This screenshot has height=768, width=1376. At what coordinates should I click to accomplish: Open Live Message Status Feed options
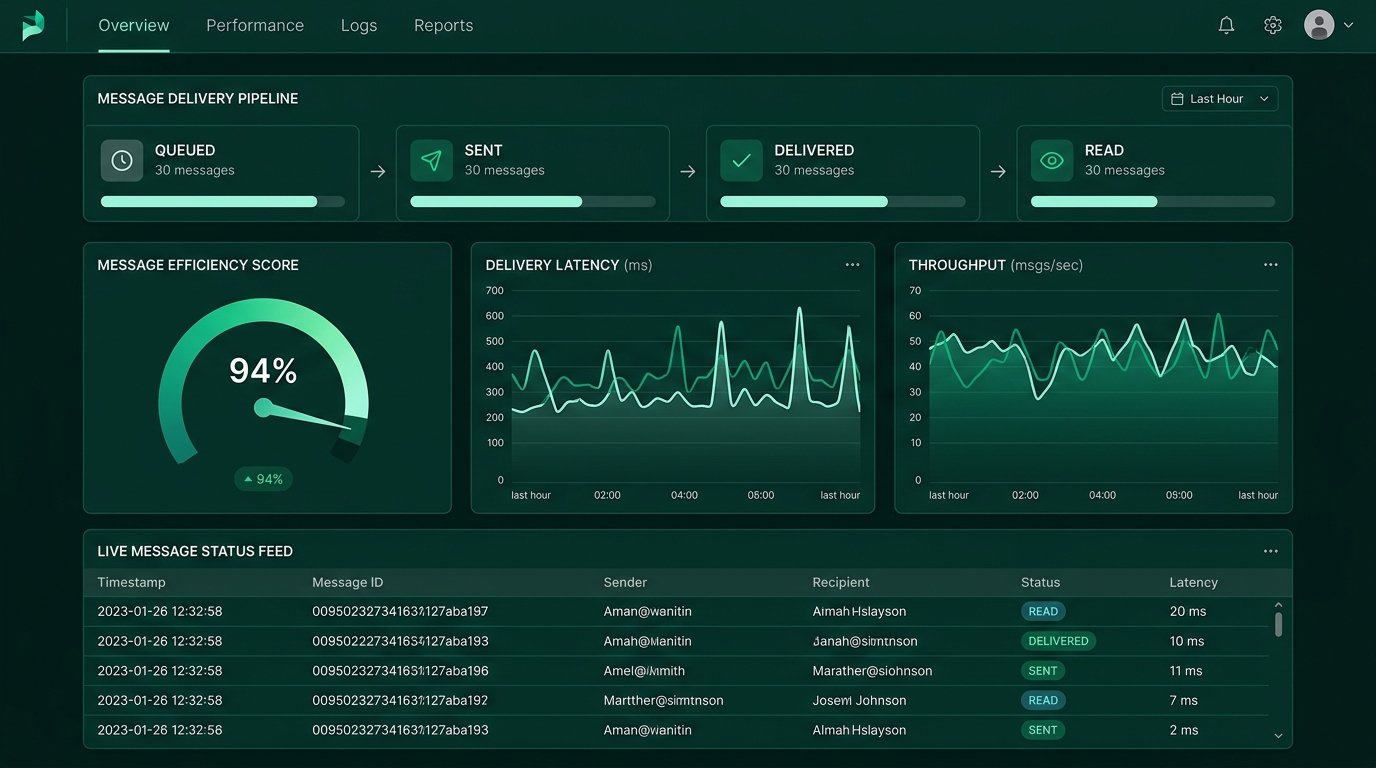(x=1270, y=551)
